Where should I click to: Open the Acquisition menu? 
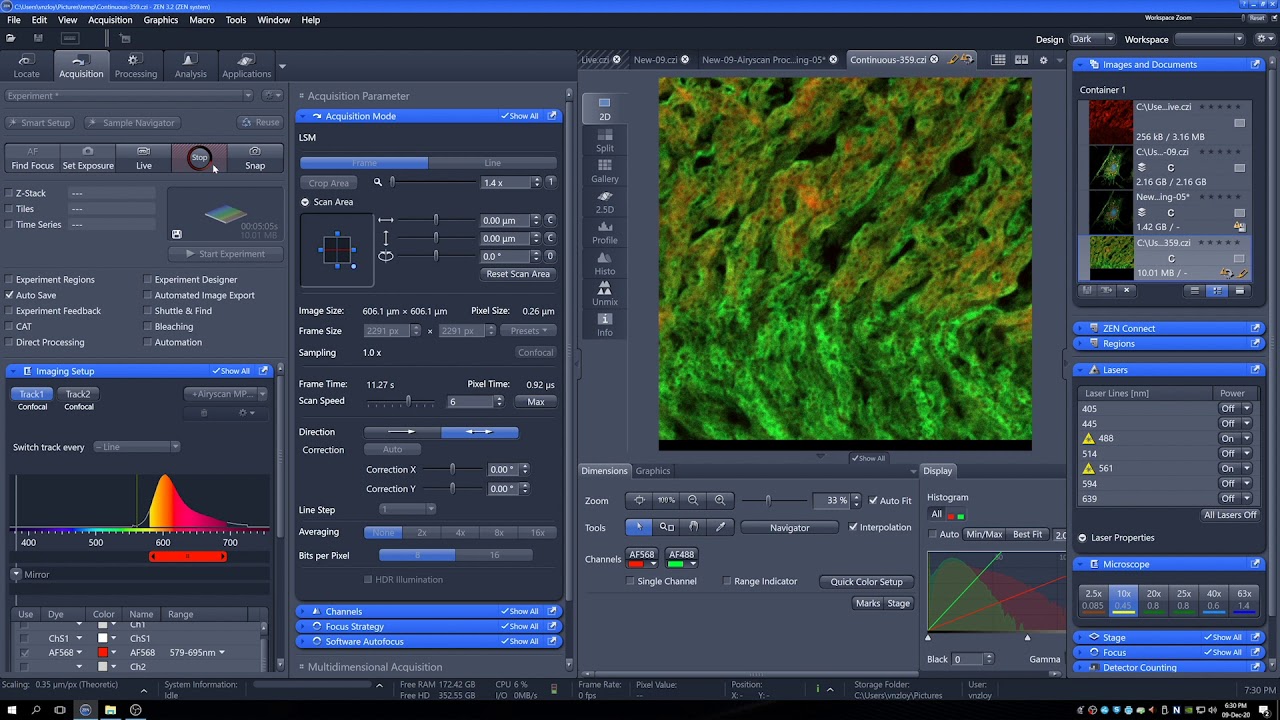[x=110, y=20]
